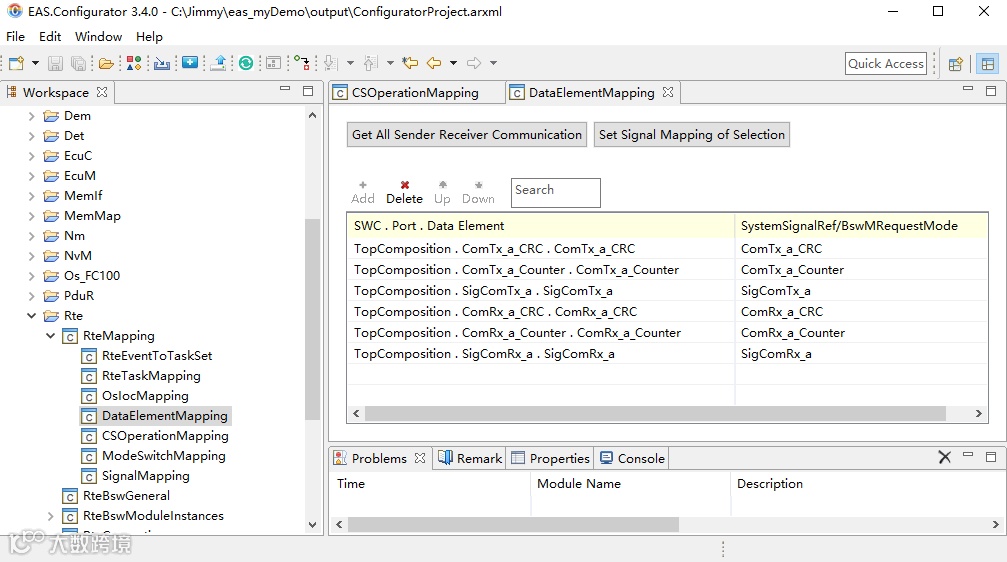Click the Down button above the table

tap(478, 193)
